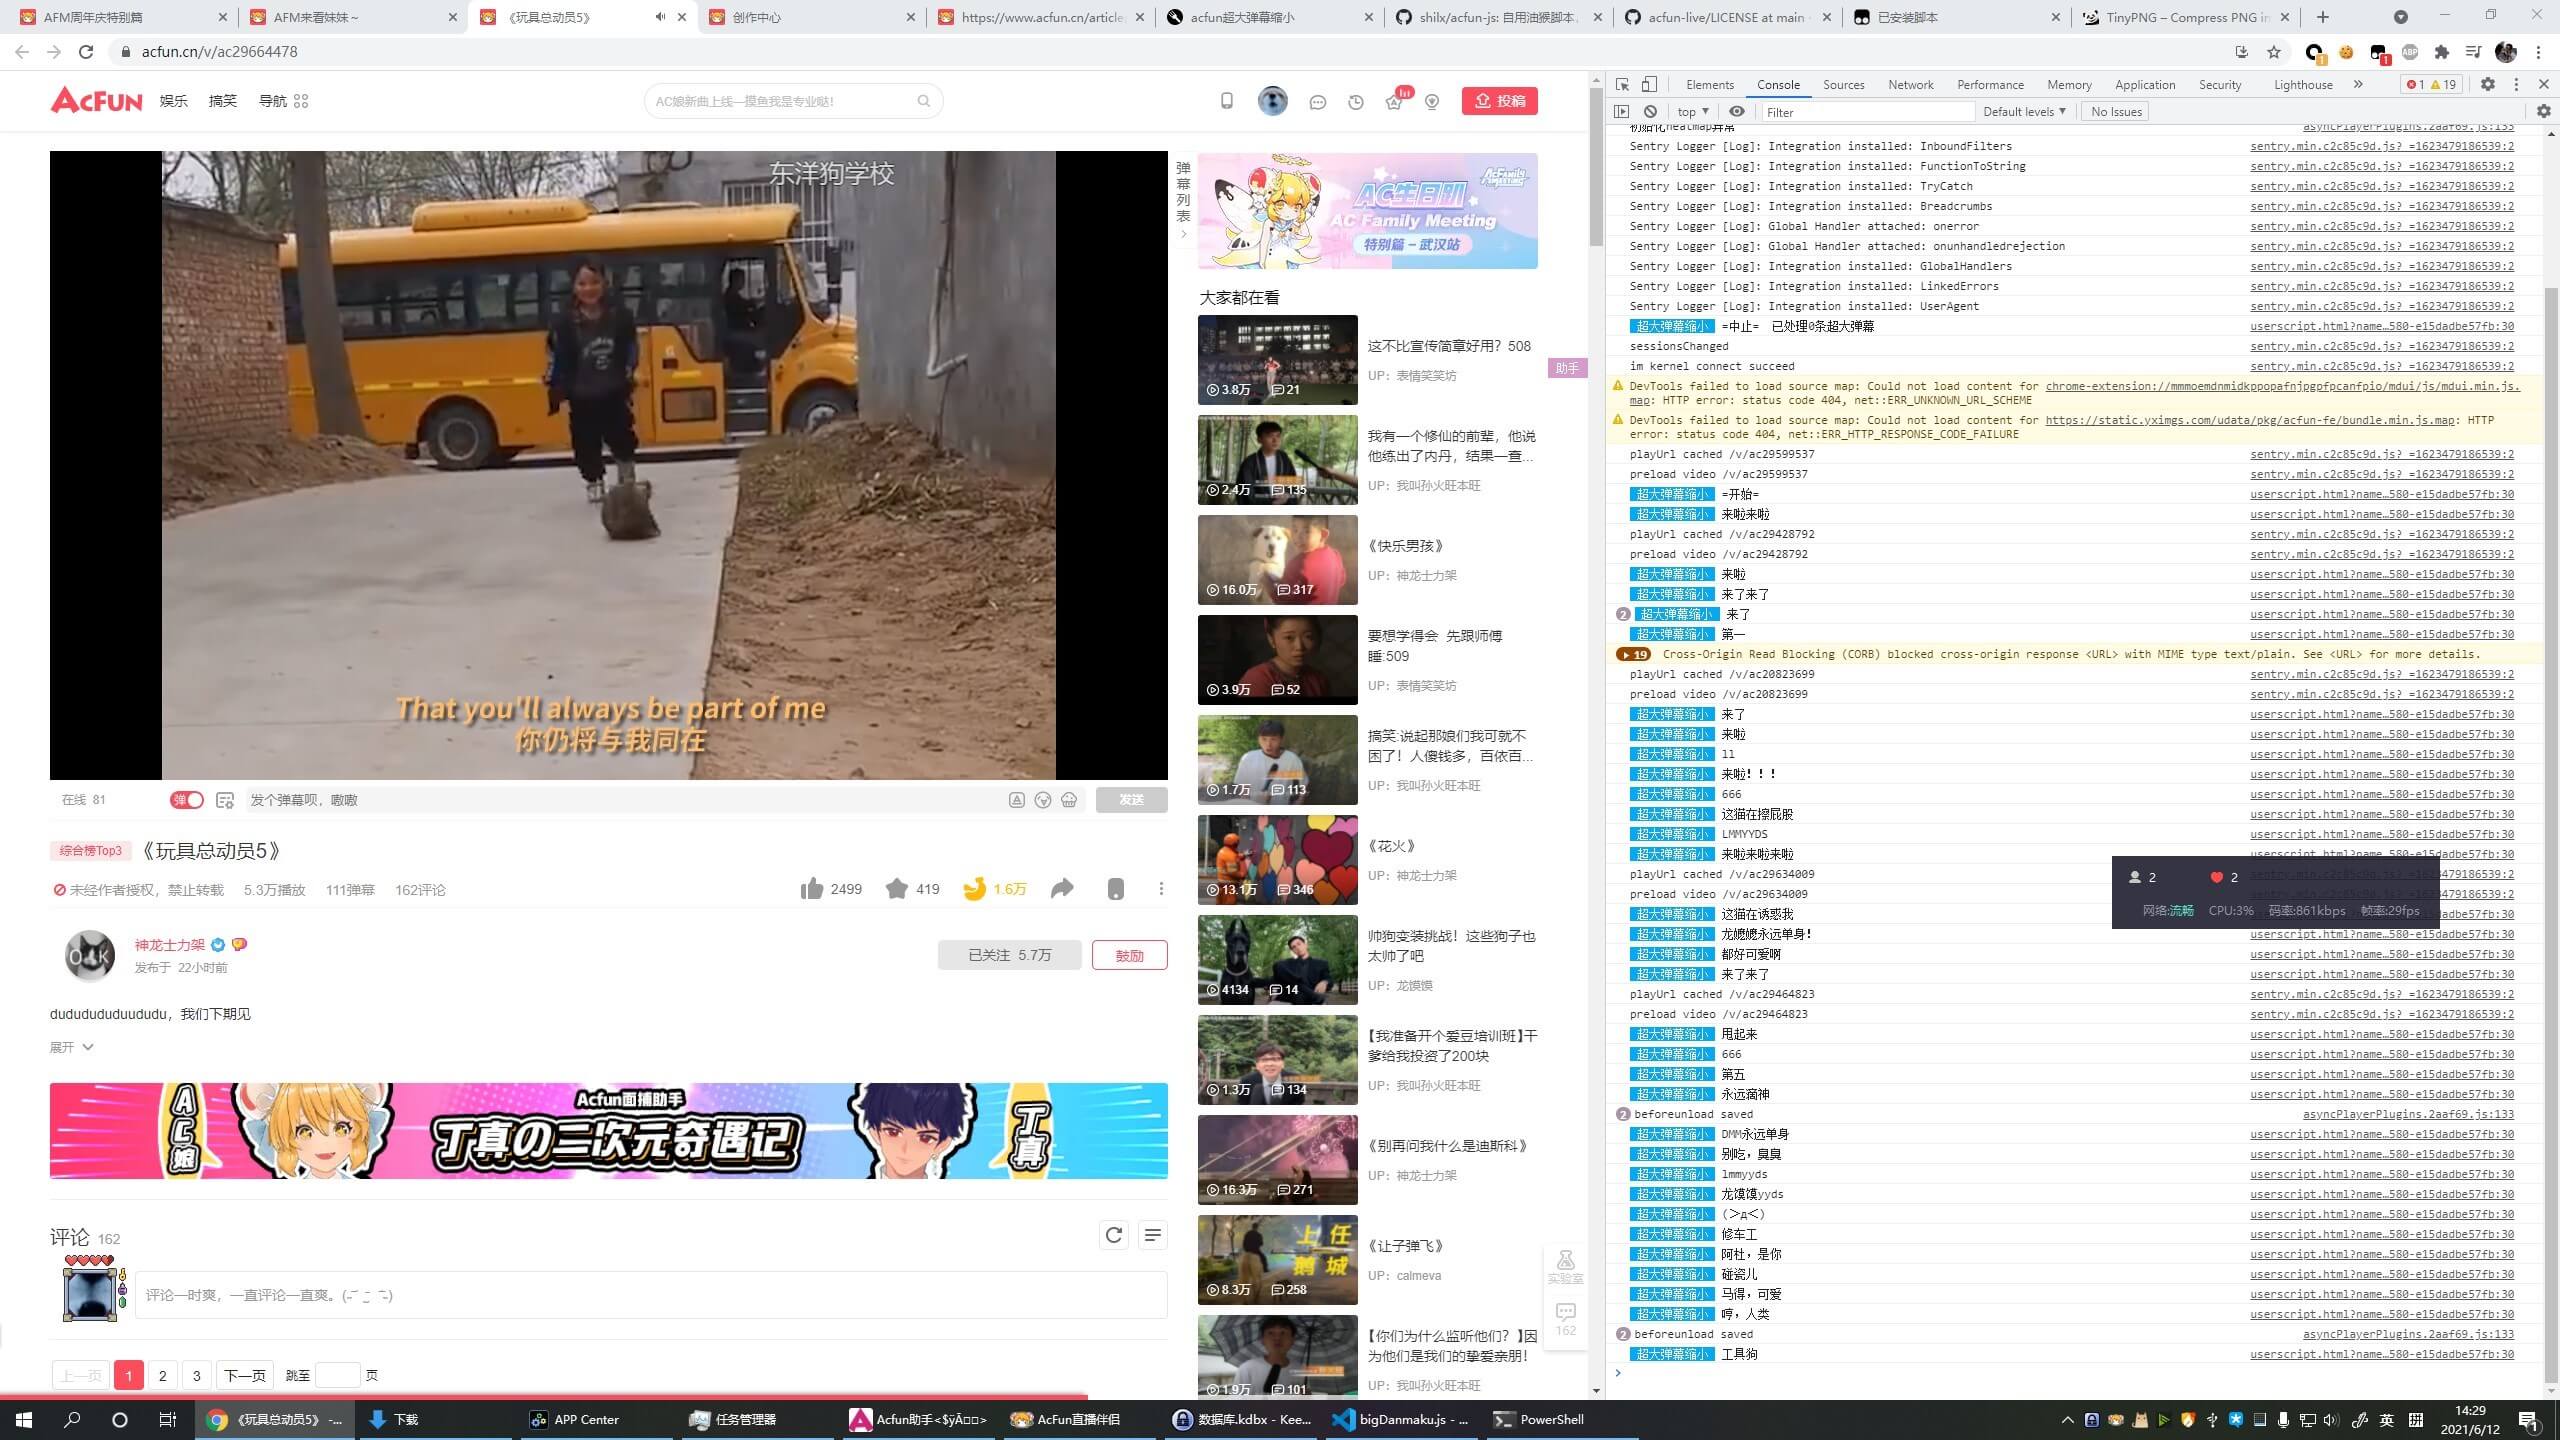Screen dimensions: 2560x1440
Task: Go to comments page 2
Action: [162, 1375]
